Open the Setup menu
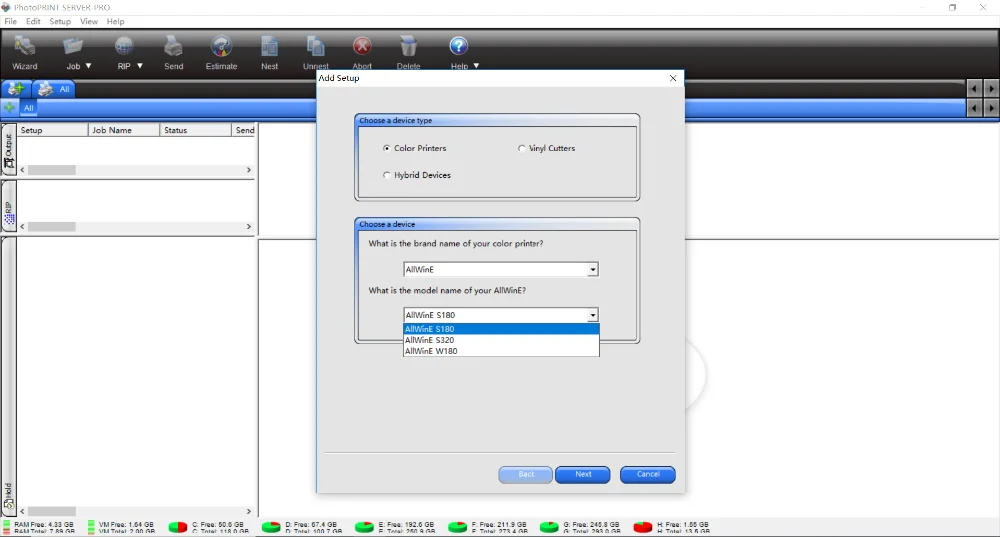 pos(60,21)
